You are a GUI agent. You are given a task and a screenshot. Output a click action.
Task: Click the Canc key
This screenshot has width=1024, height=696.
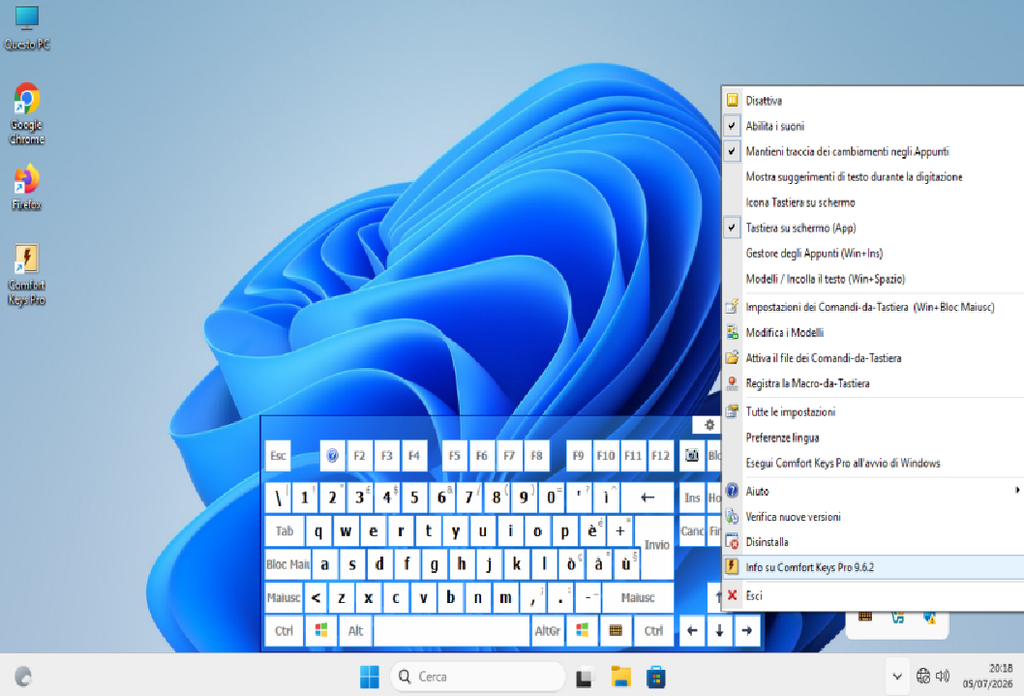click(692, 531)
